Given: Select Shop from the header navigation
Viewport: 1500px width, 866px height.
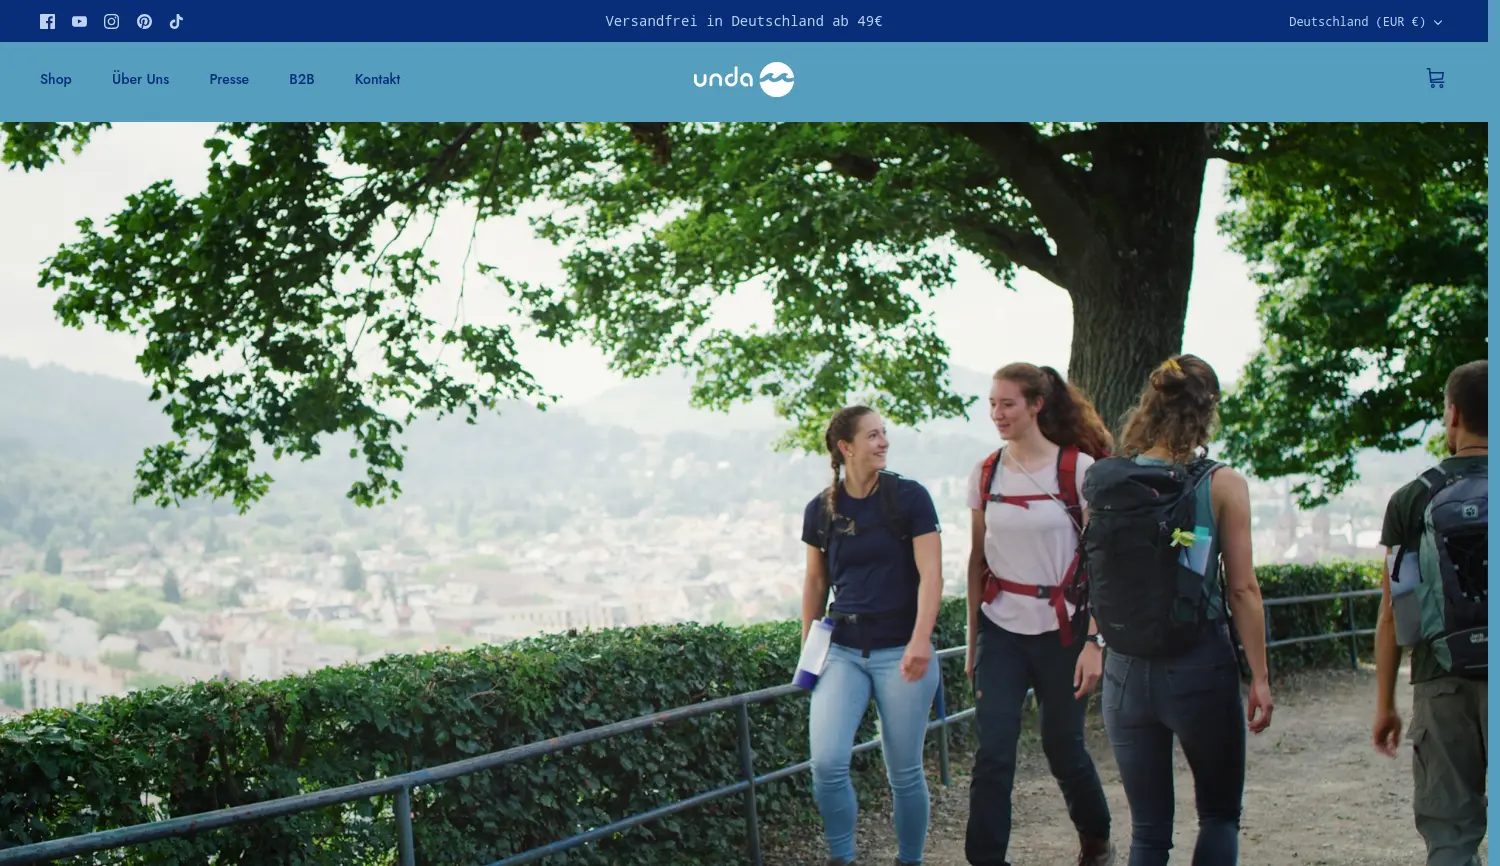Looking at the screenshot, I should click(55, 79).
